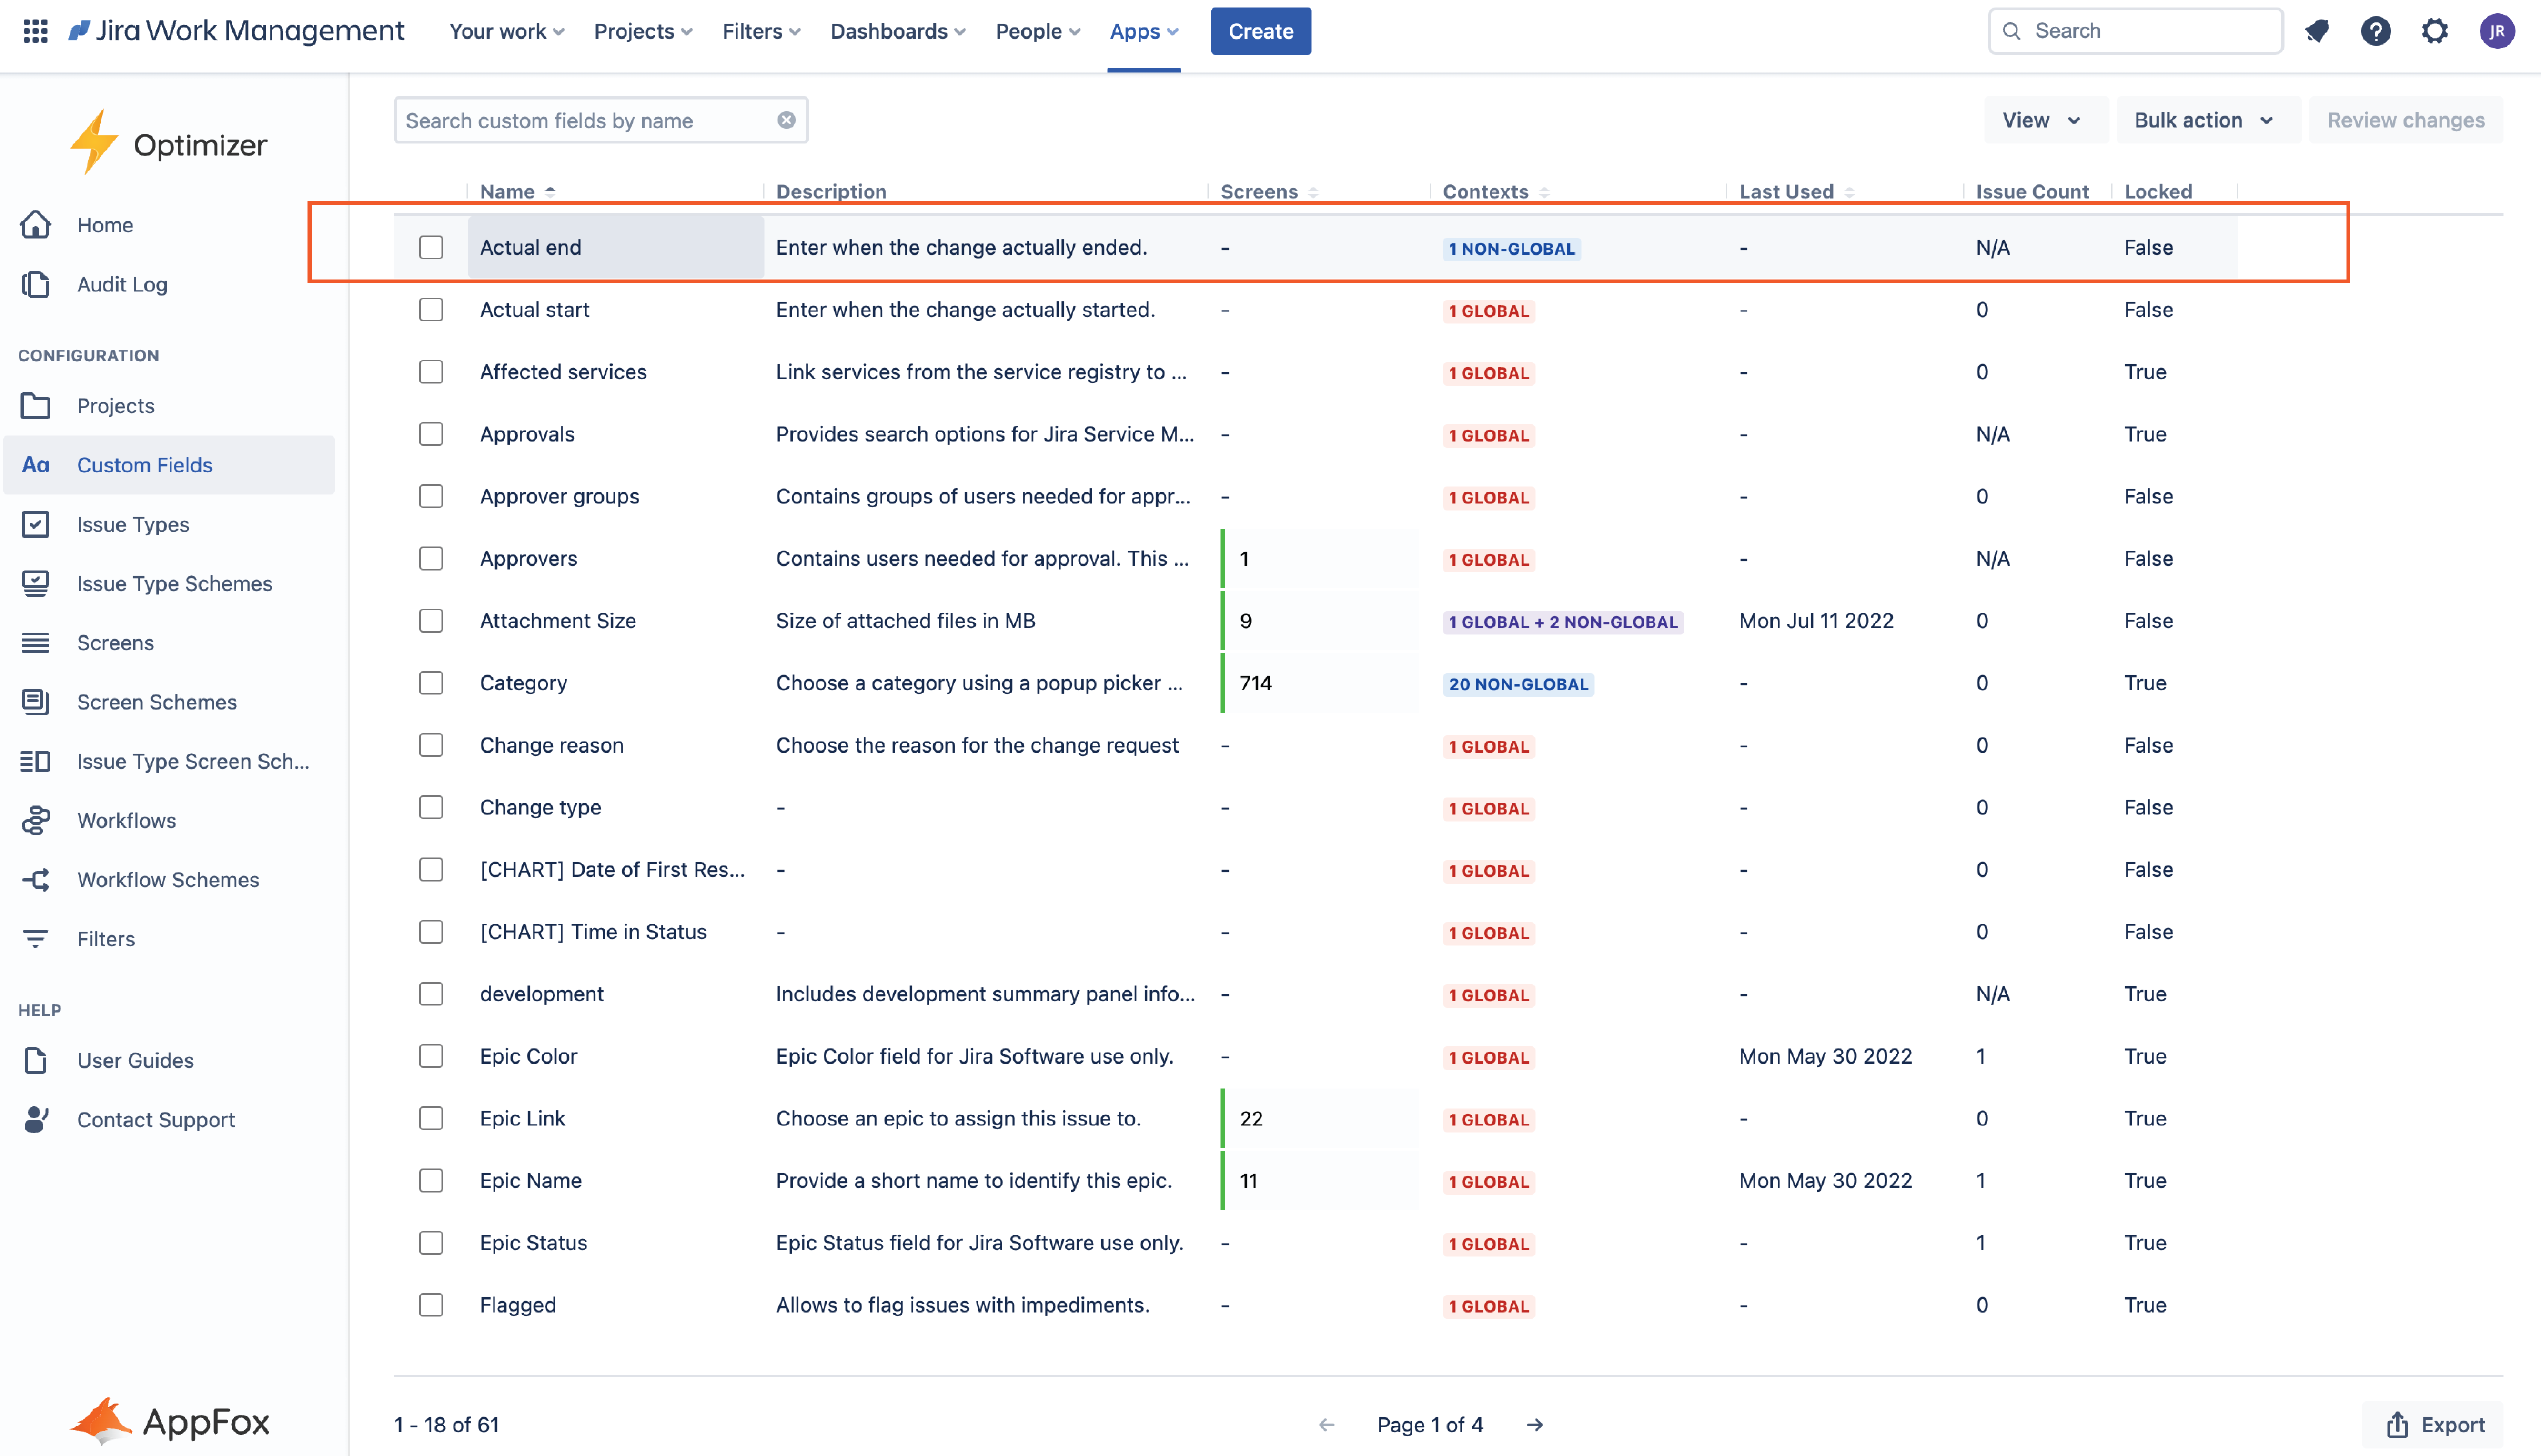Open the Filters top navigation menu
The width and height of the screenshot is (2541, 1456).
(x=761, y=31)
